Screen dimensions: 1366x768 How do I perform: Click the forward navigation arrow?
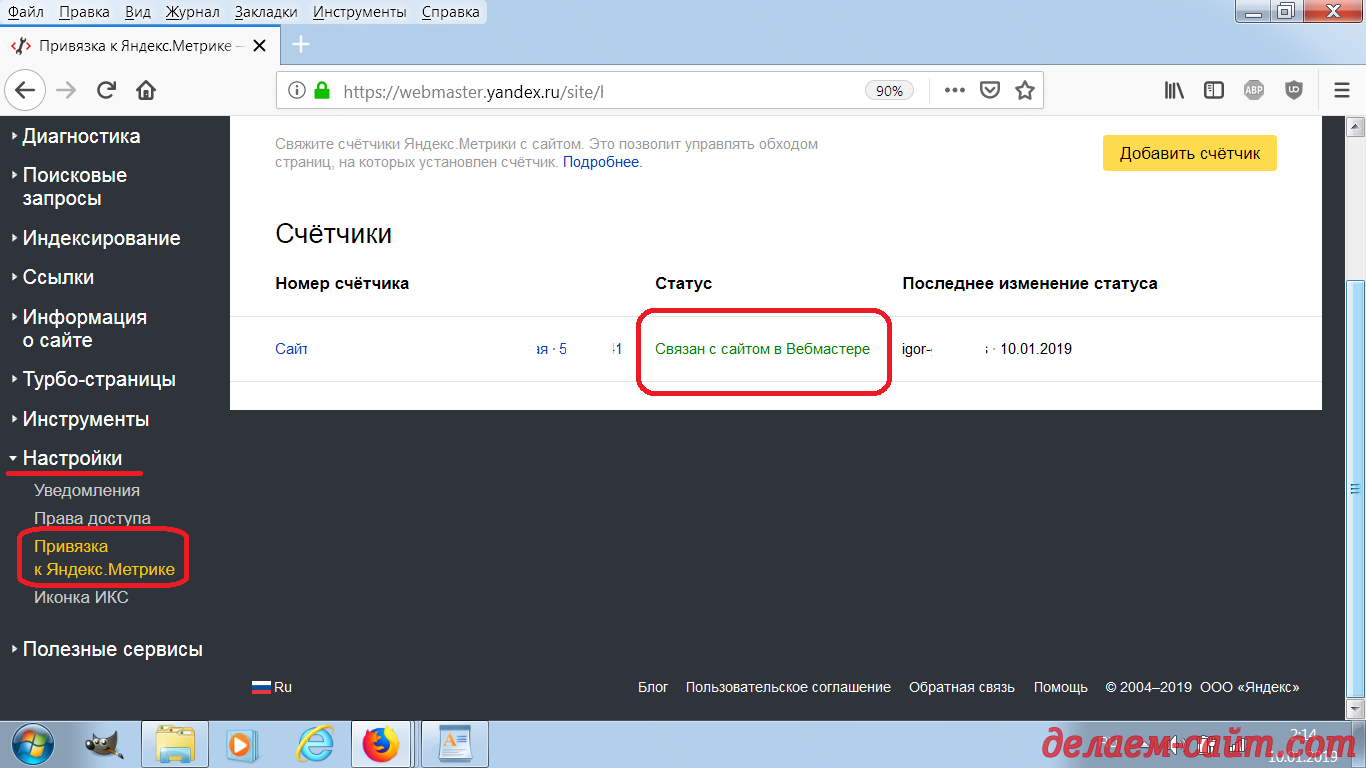(x=66, y=90)
